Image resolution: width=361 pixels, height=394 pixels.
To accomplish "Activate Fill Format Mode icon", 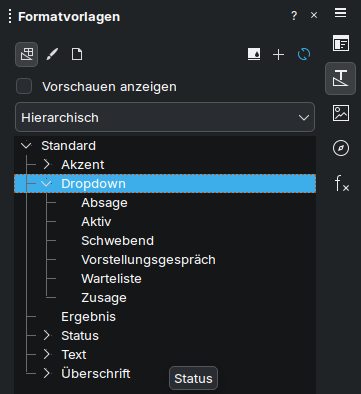I will tap(254, 54).
